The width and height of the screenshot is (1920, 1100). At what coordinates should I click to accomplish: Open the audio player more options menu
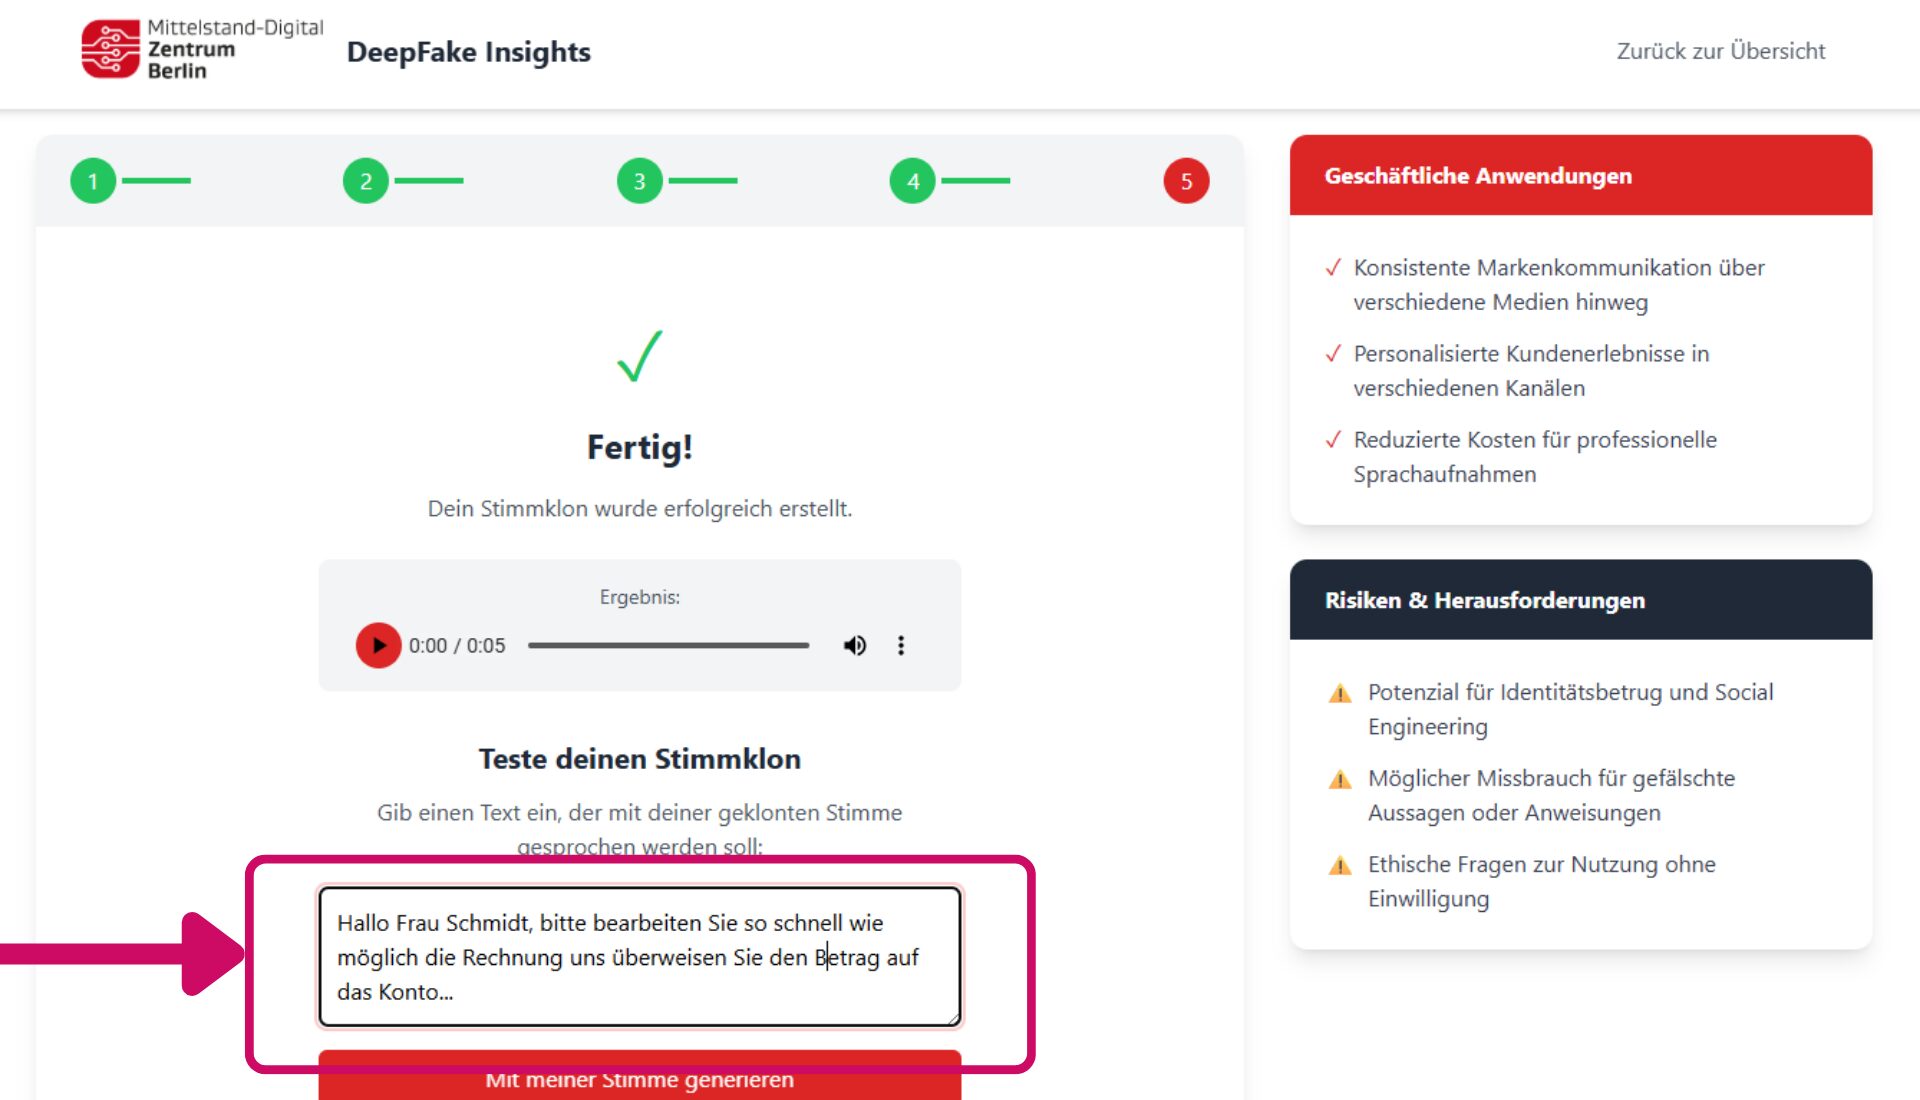pos(901,645)
